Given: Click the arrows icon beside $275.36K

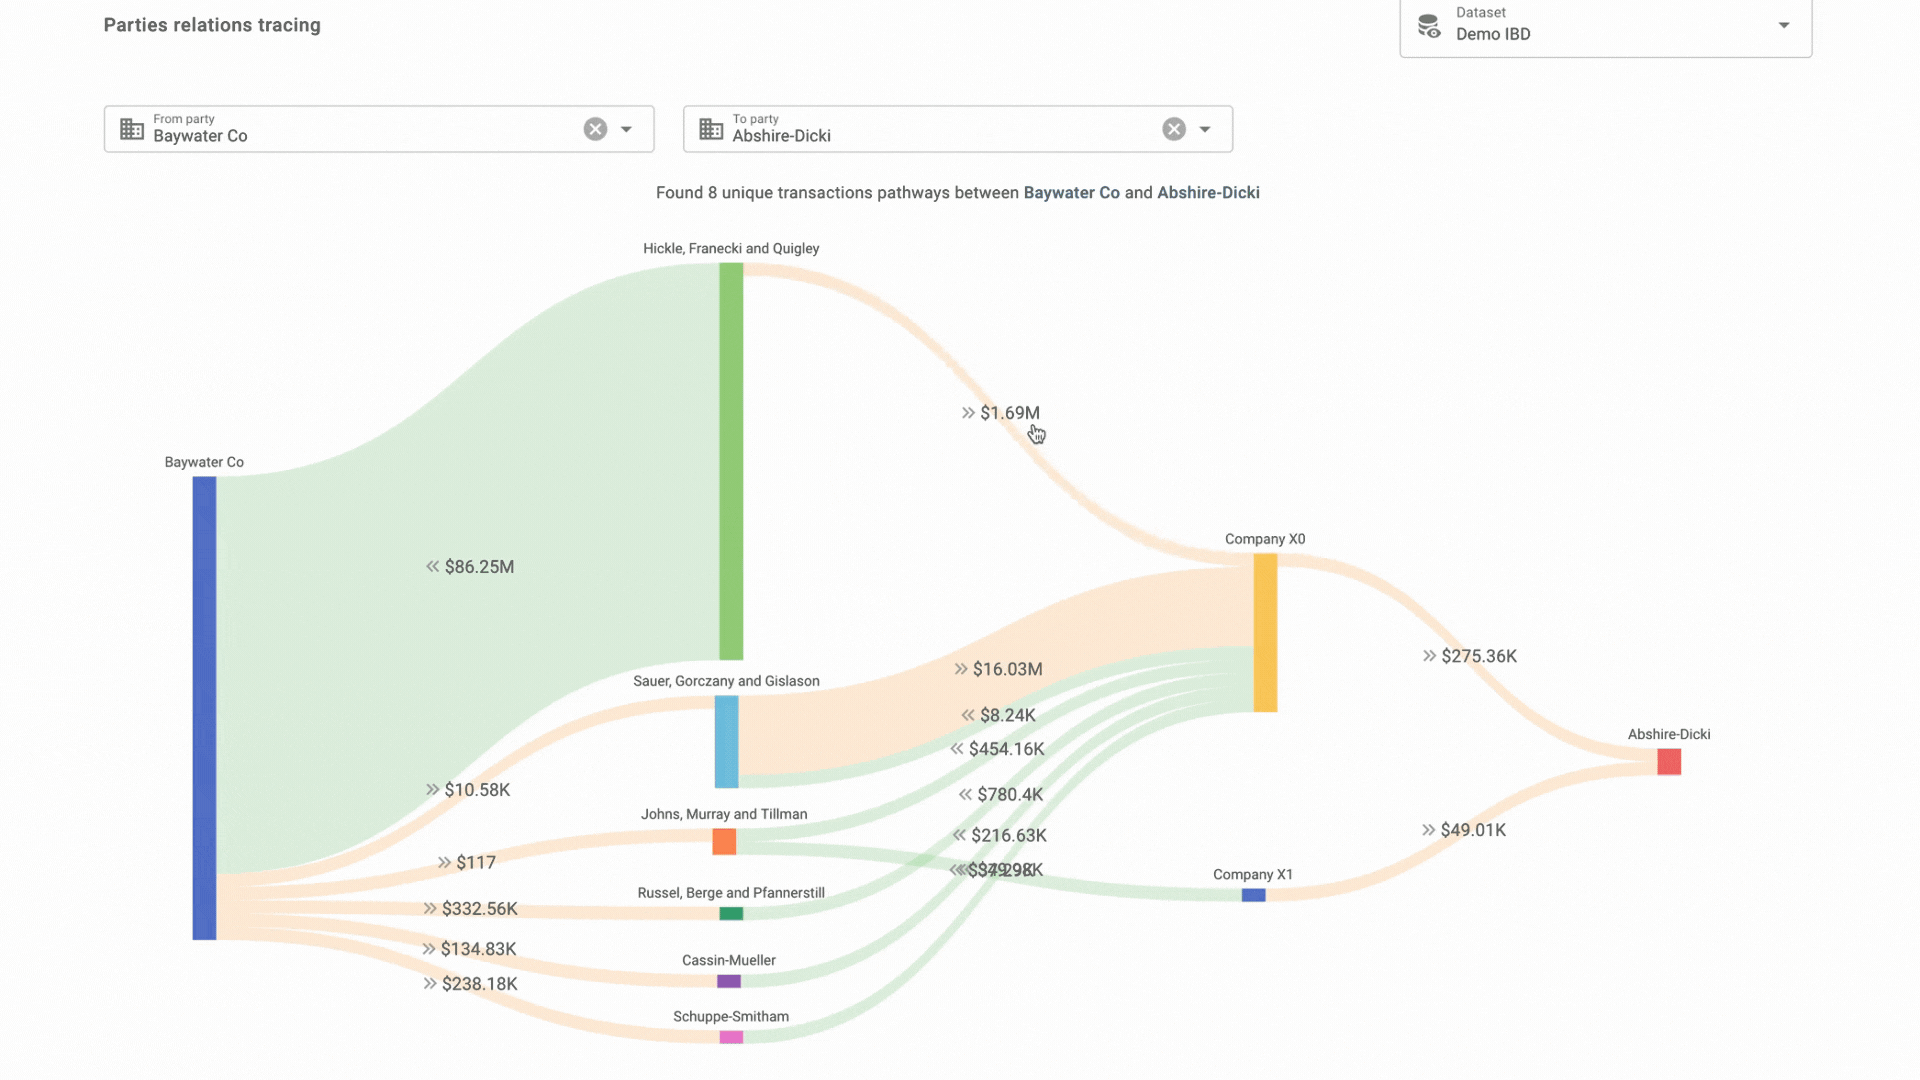Looking at the screenshot, I should click(1429, 656).
